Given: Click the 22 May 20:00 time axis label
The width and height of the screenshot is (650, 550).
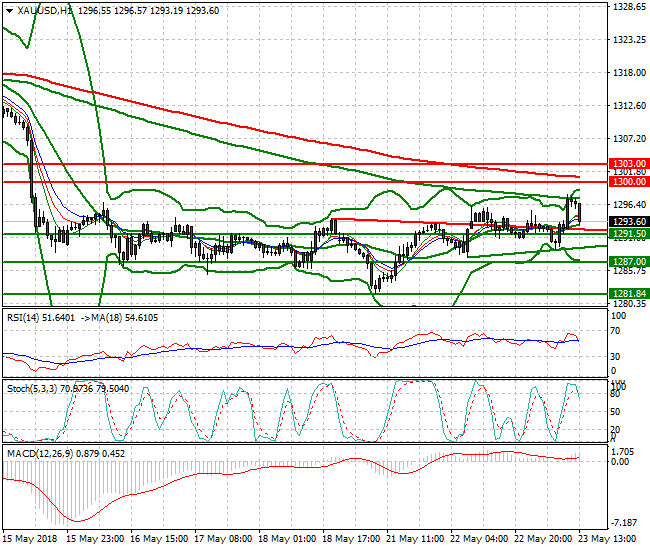Looking at the screenshot, I should coord(543,539).
